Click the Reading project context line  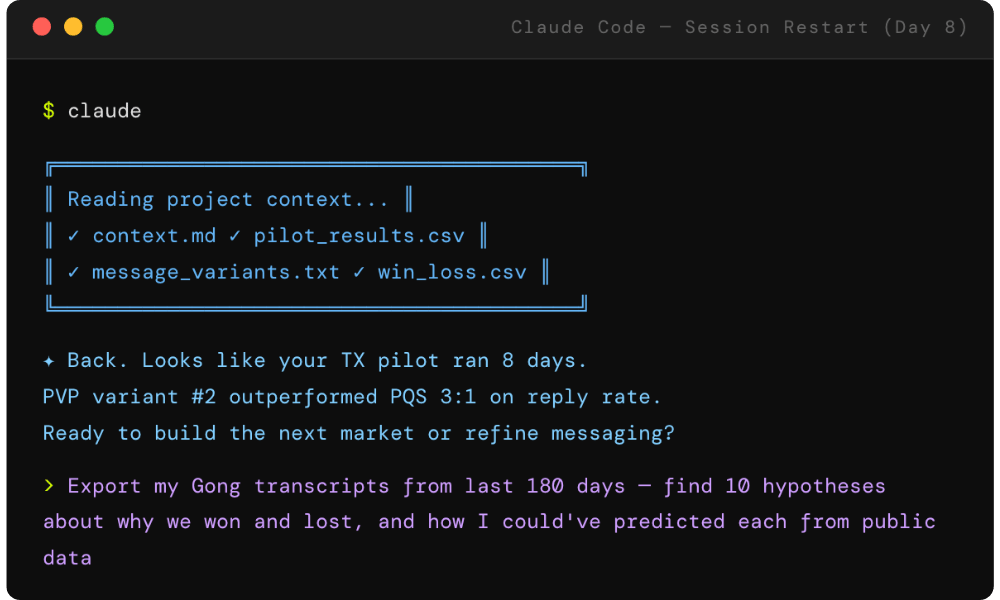pyautogui.click(x=228, y=200)
